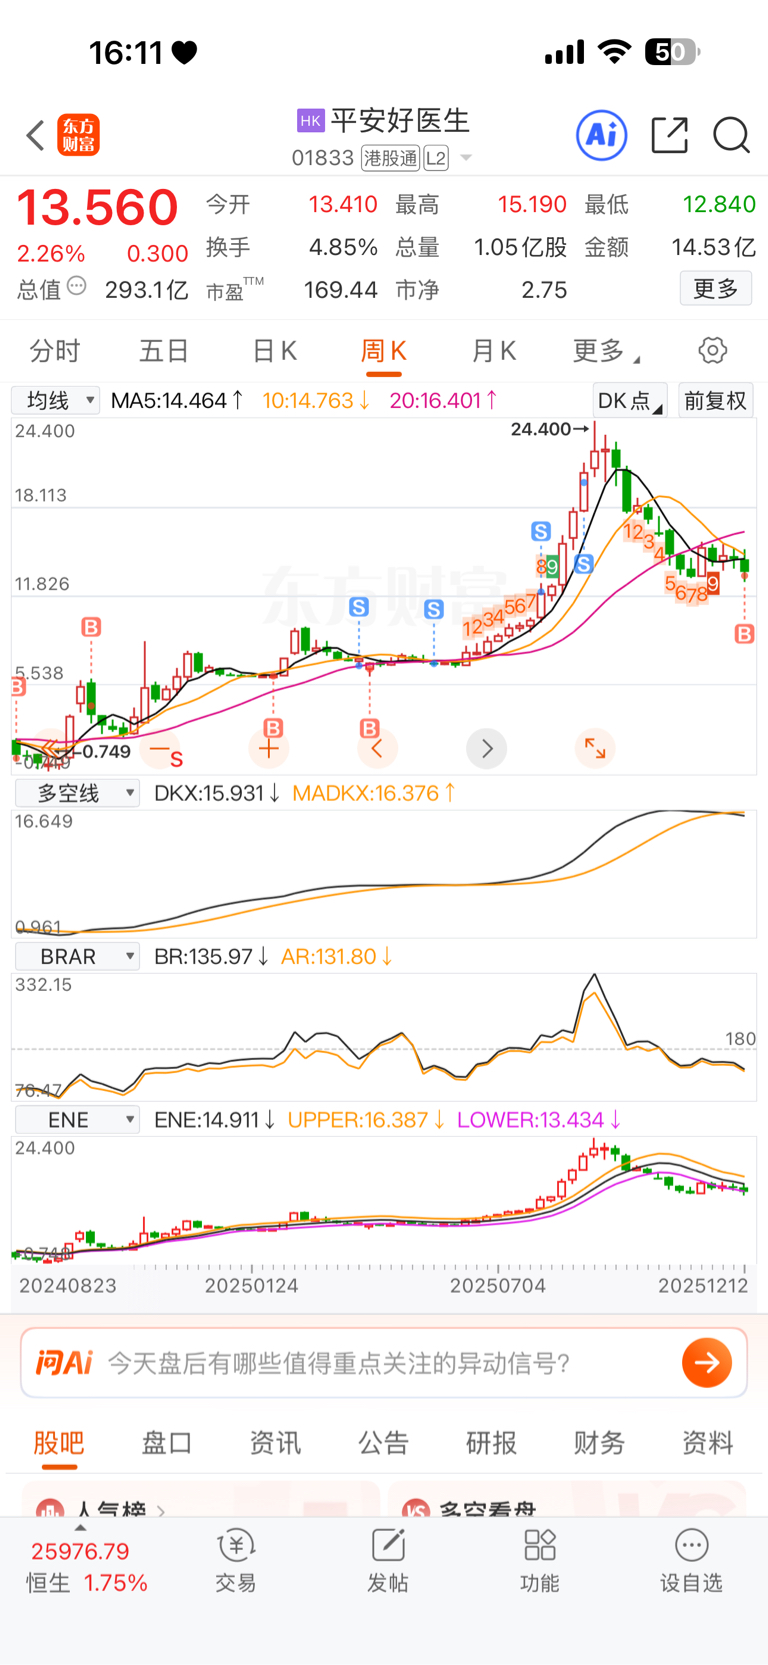
Task: Open the ENE indicator dropdown
Action: pyautogui.click(x=77, y=1120)
